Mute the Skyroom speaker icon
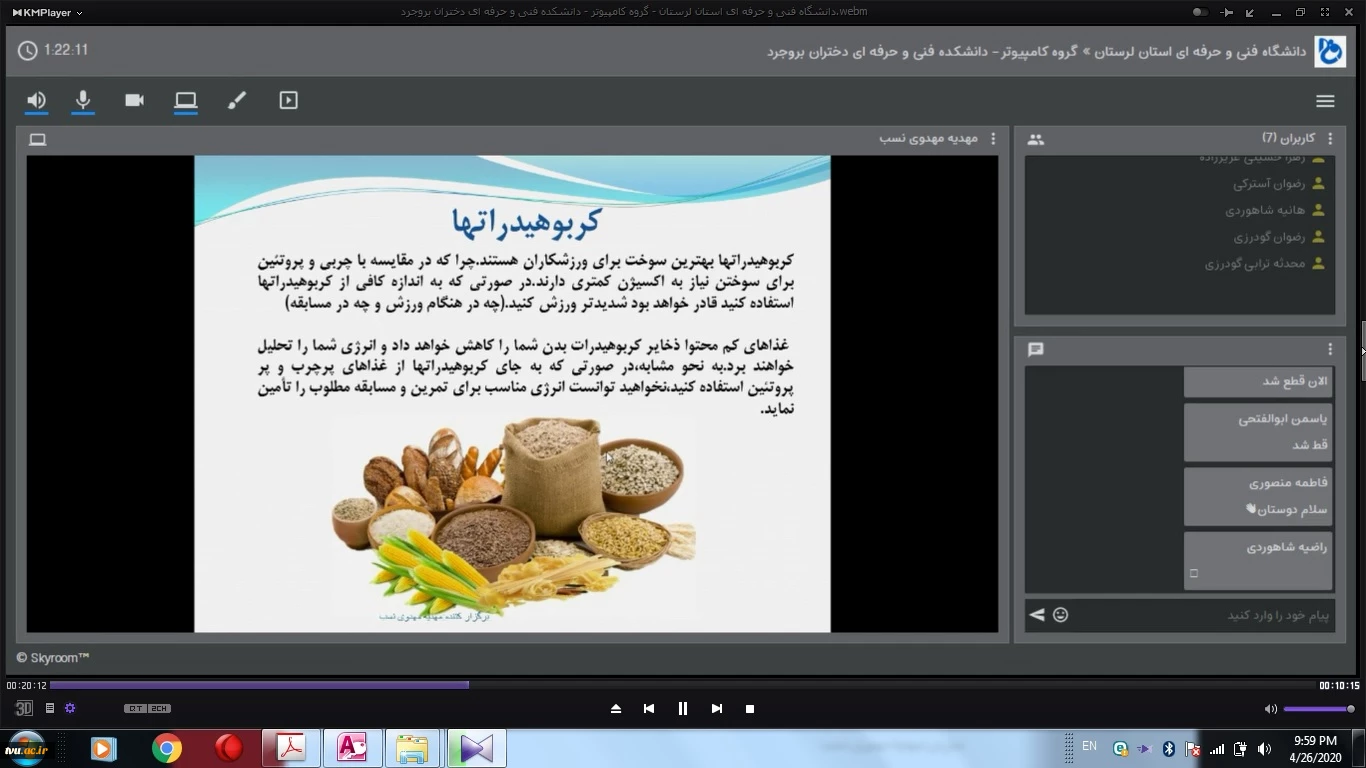 [37, 100]
